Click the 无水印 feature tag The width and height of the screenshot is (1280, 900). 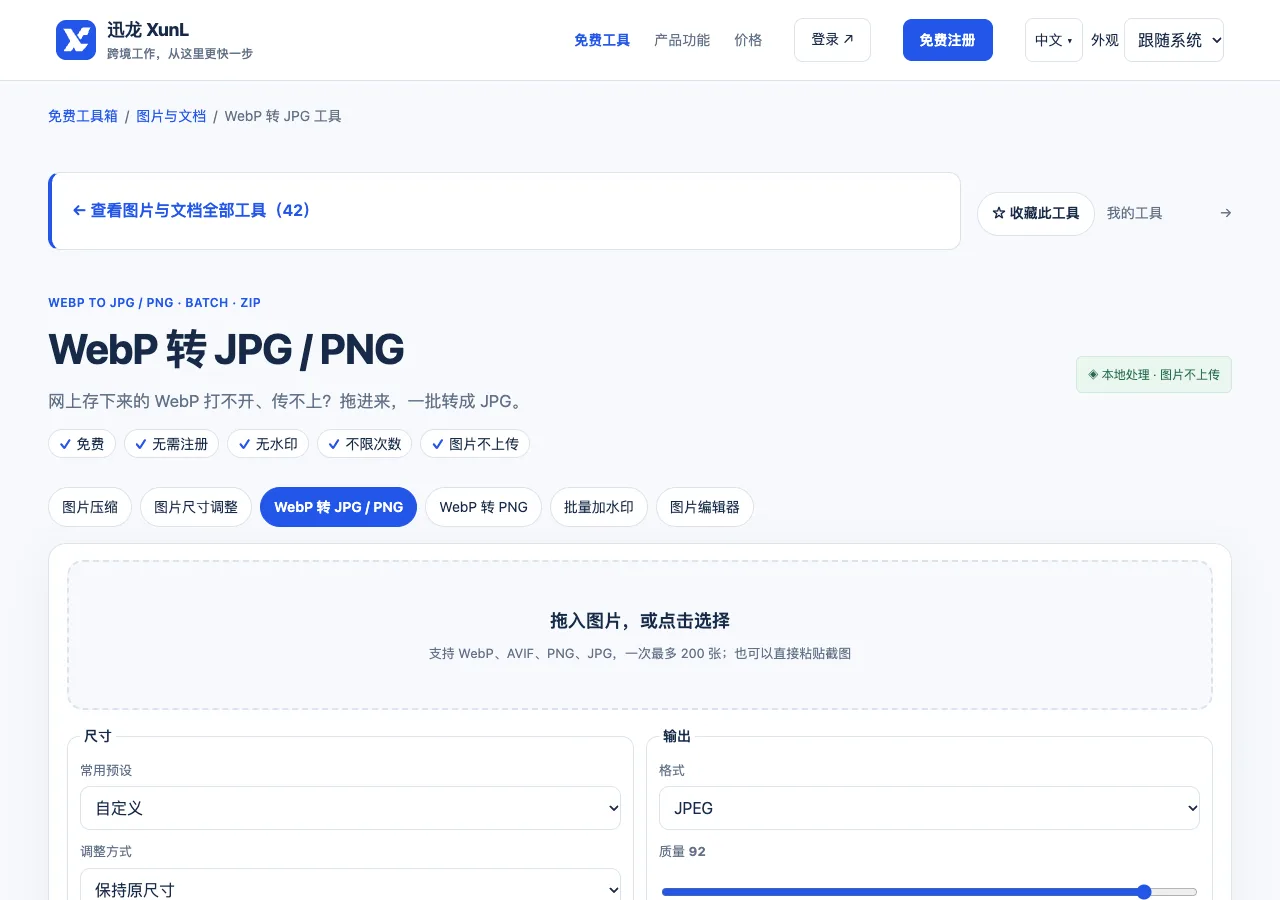coord(268,444)
